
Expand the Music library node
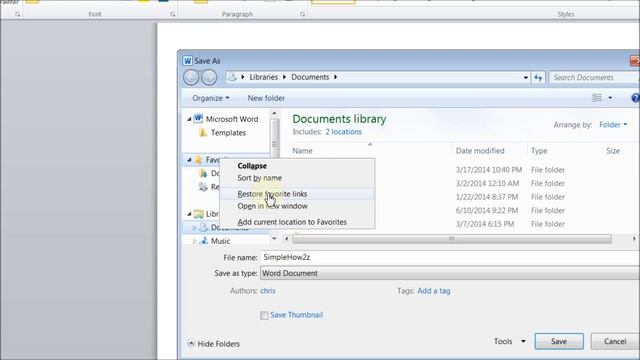[194, 241]
